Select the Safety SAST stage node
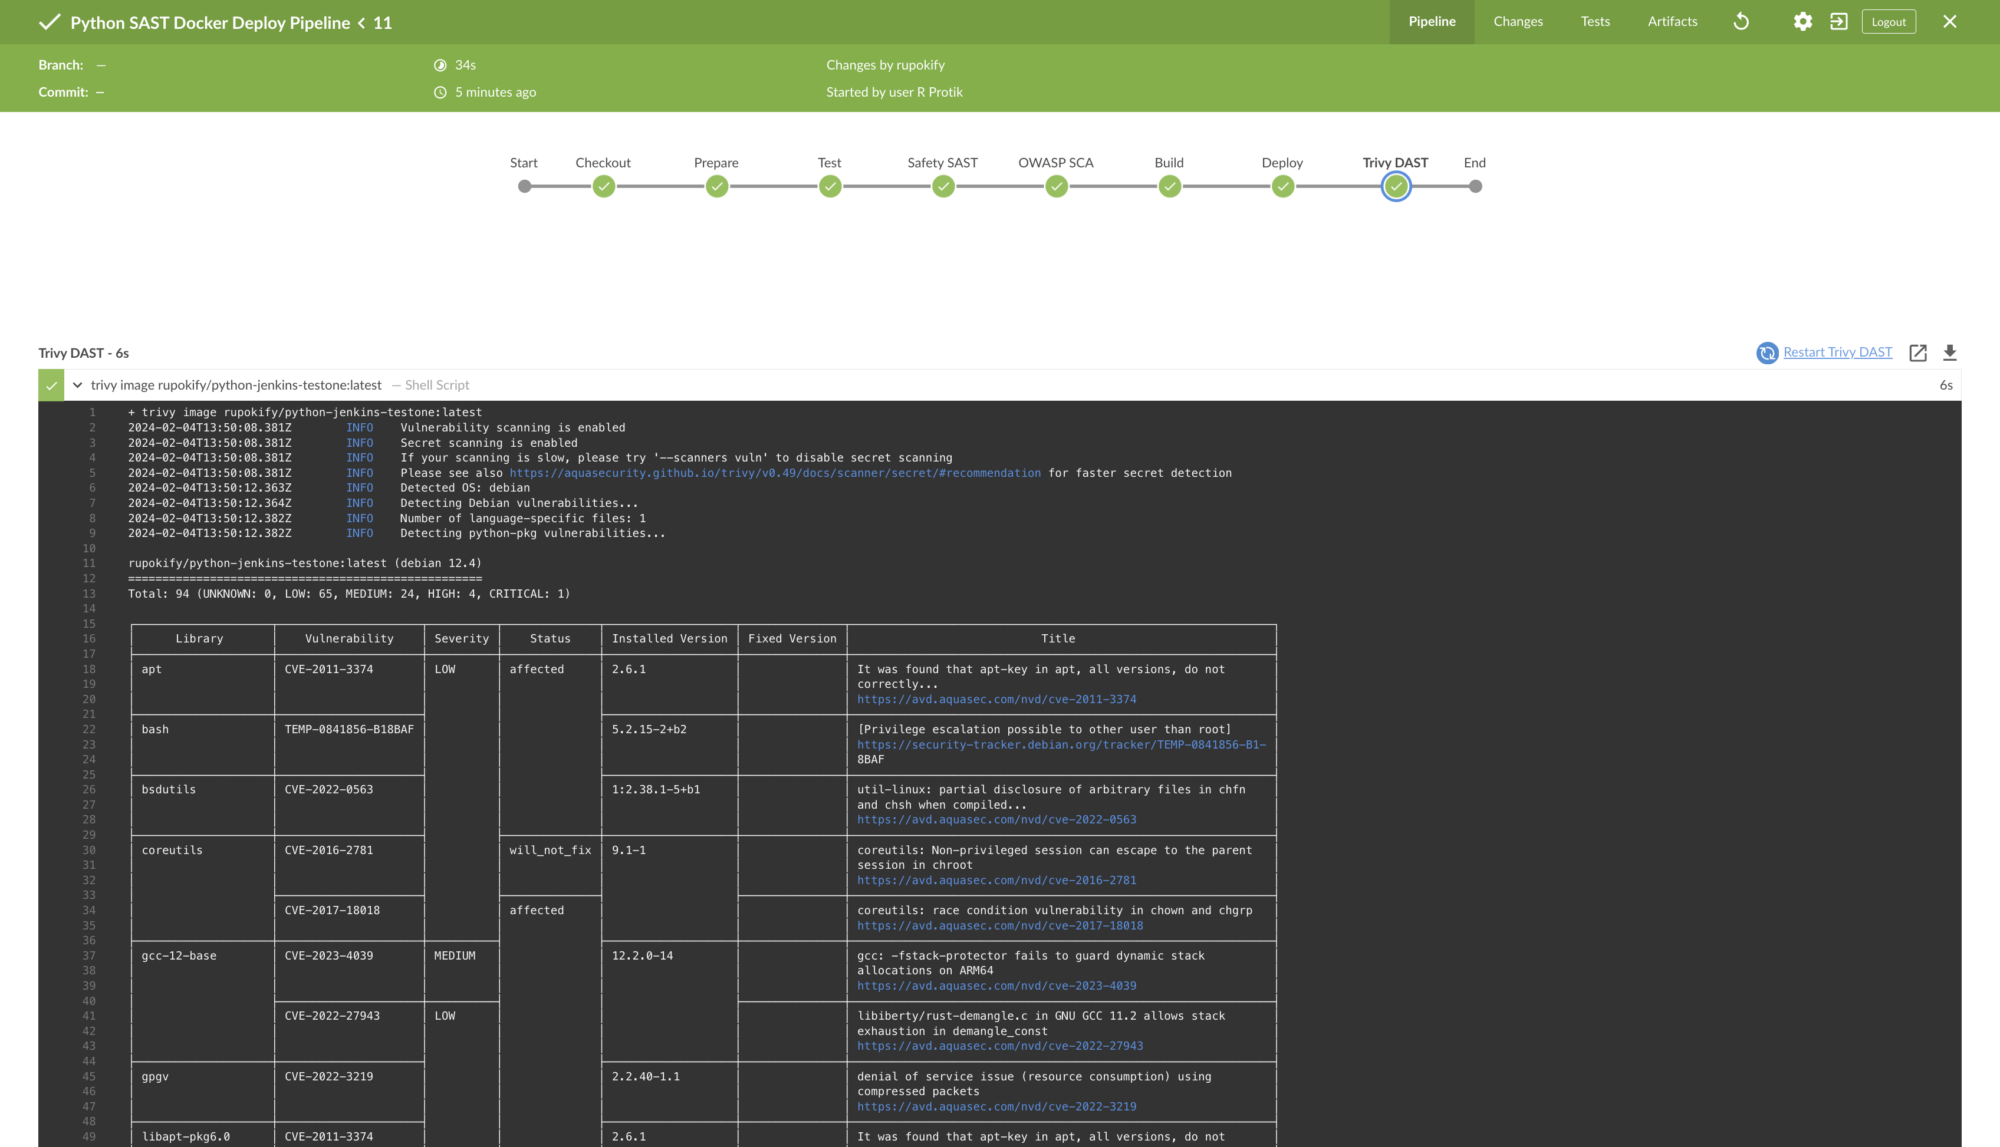The width and height of the screenshot is (2000, 1147). click(942, 186)
